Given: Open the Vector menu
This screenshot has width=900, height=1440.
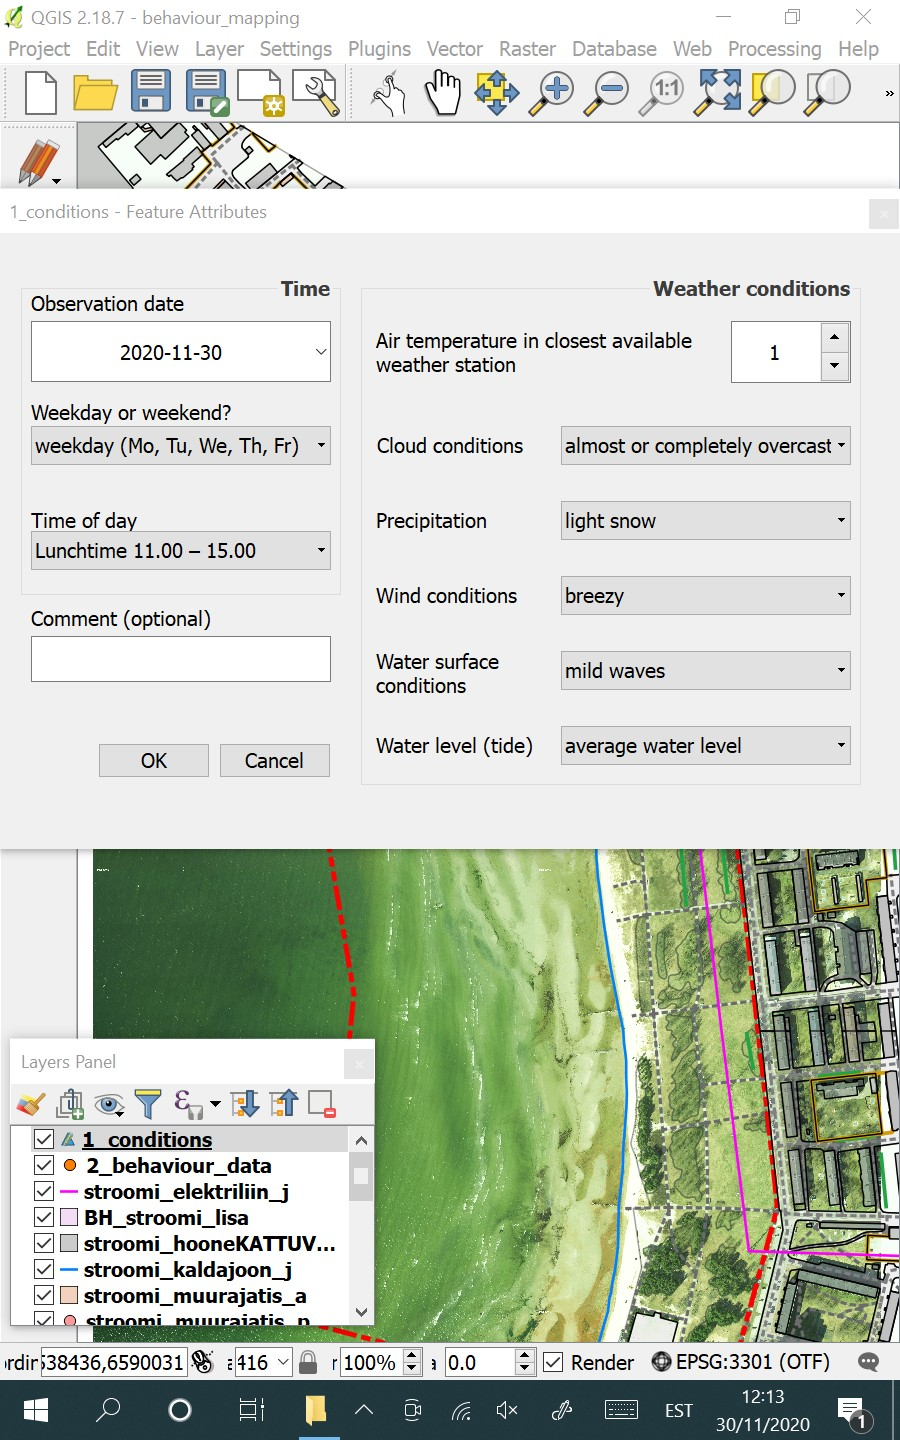Looking at the screenshot, I should 455,48.
